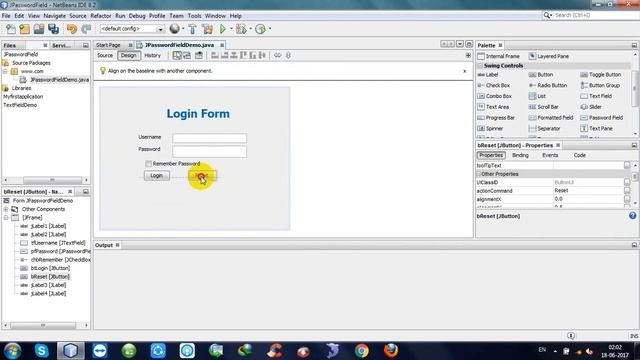Viewport: 640px width, 360px height.
Task: Open the File menu
Action: coord(6,16)
